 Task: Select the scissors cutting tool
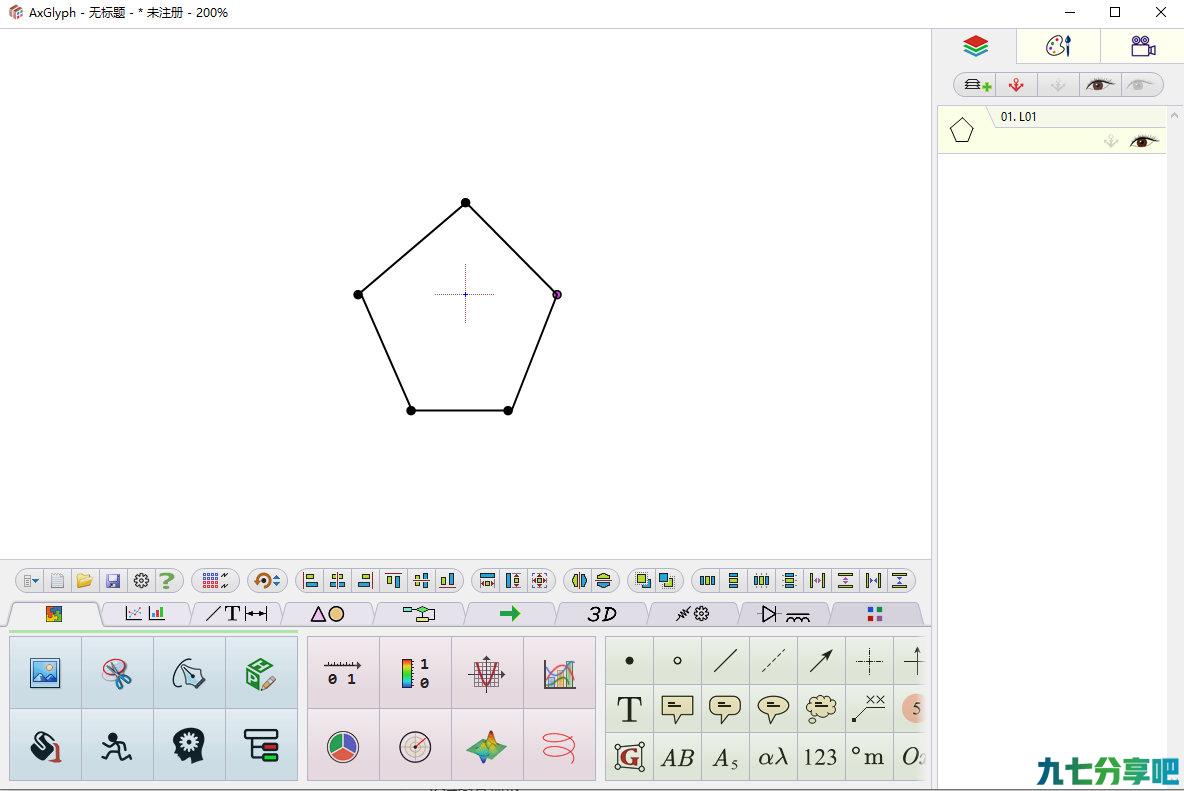pyautogui.click(x=117, y=672)
